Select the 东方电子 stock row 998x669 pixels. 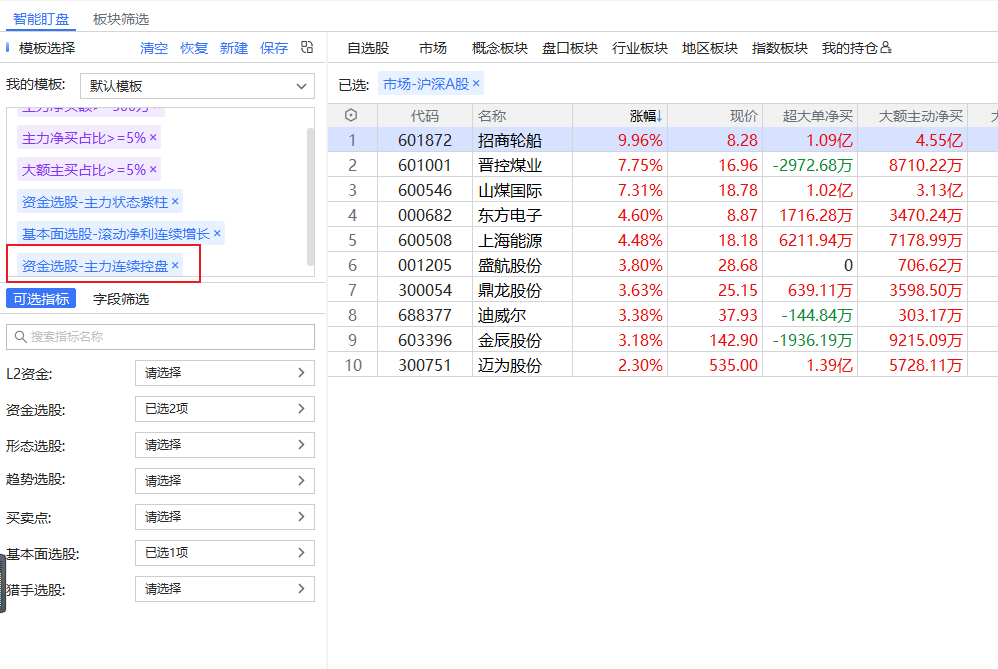[663, 215]
